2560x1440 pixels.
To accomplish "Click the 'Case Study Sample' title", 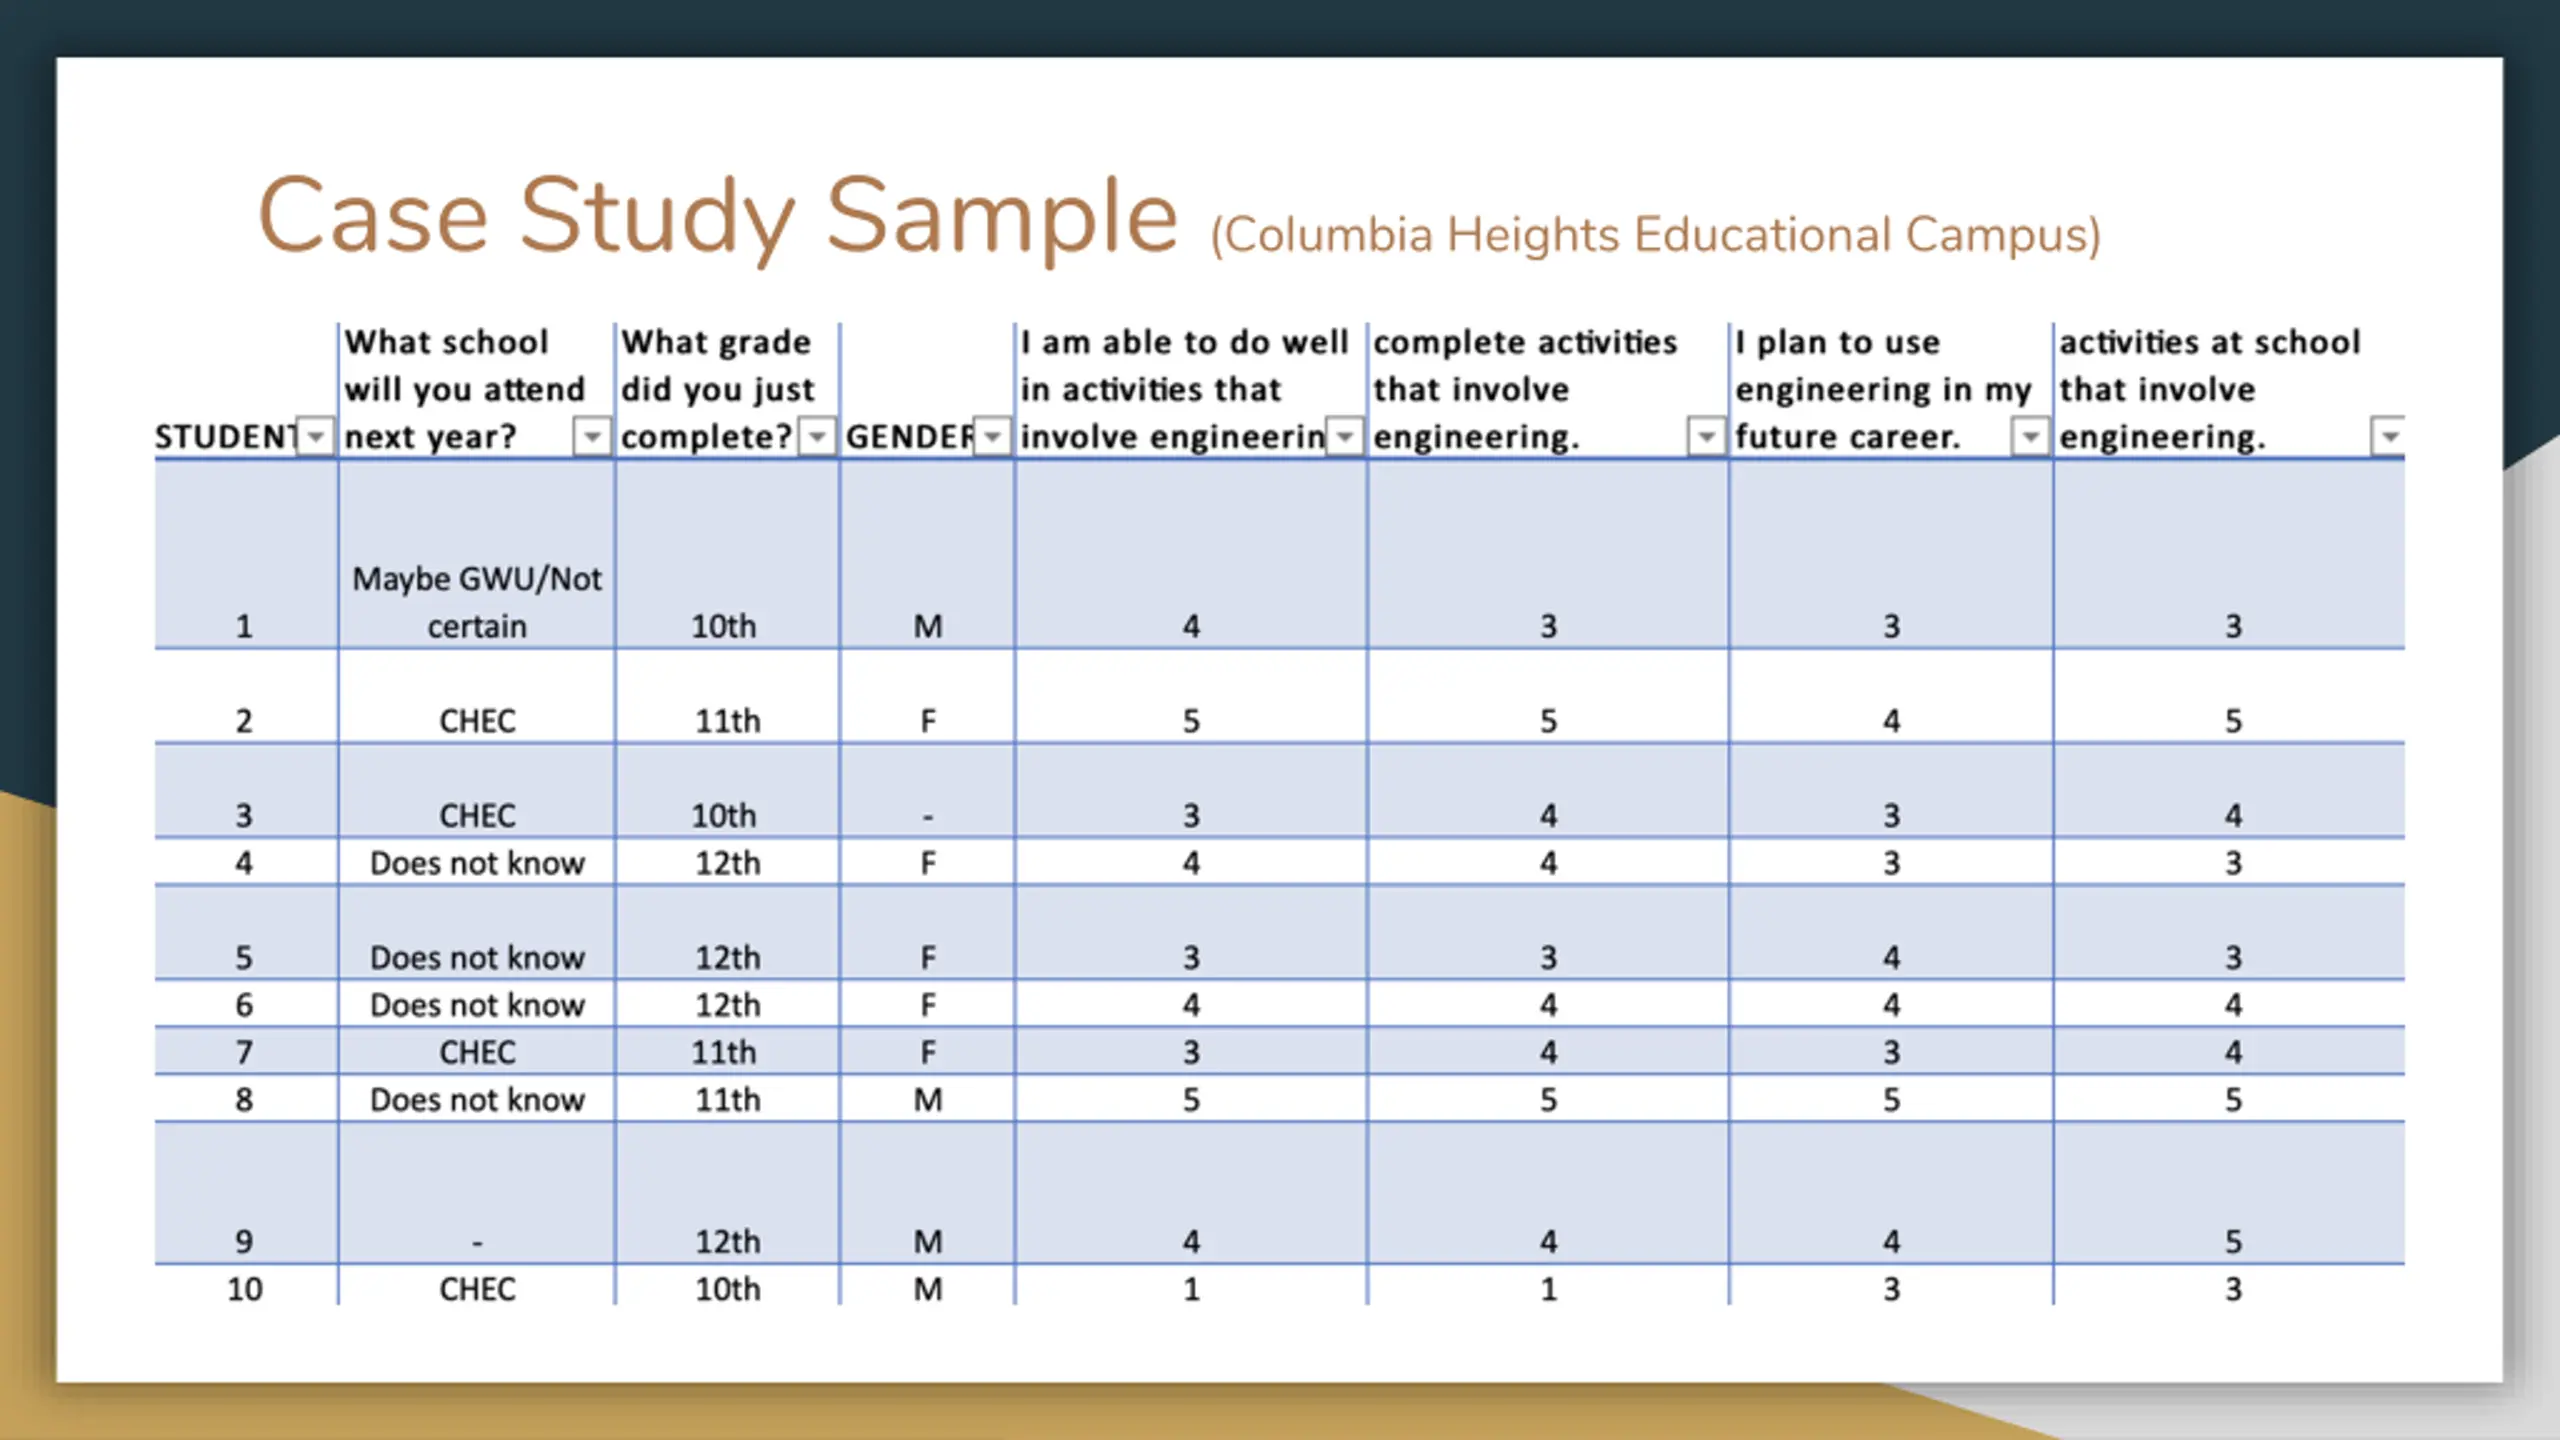I will 718,216.
